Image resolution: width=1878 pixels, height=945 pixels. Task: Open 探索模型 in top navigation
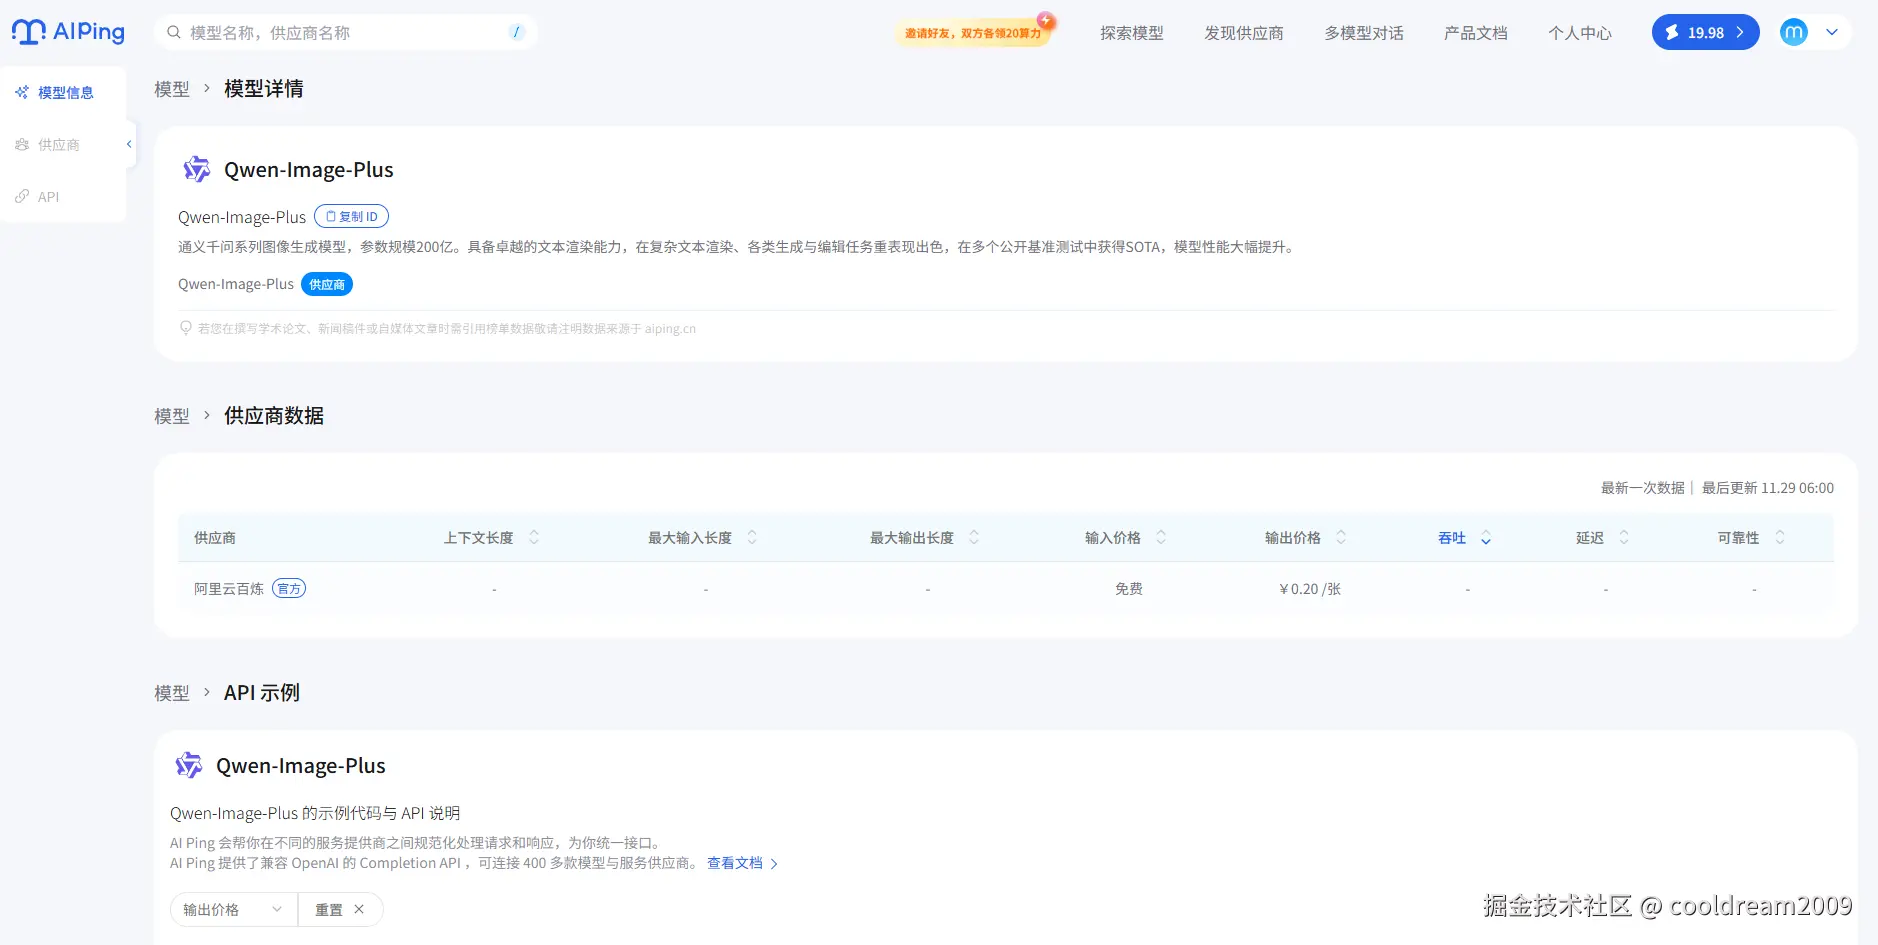(x=1132, y=33)
